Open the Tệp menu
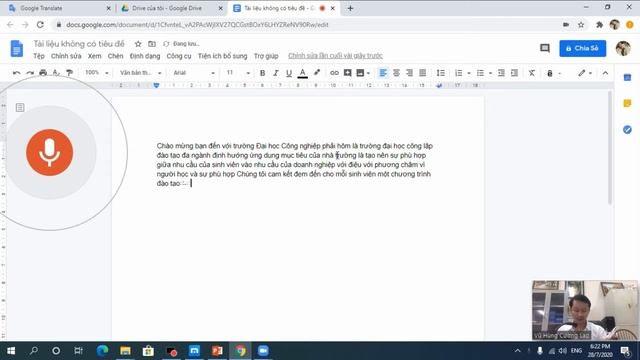640x360 pixels. 39,56
